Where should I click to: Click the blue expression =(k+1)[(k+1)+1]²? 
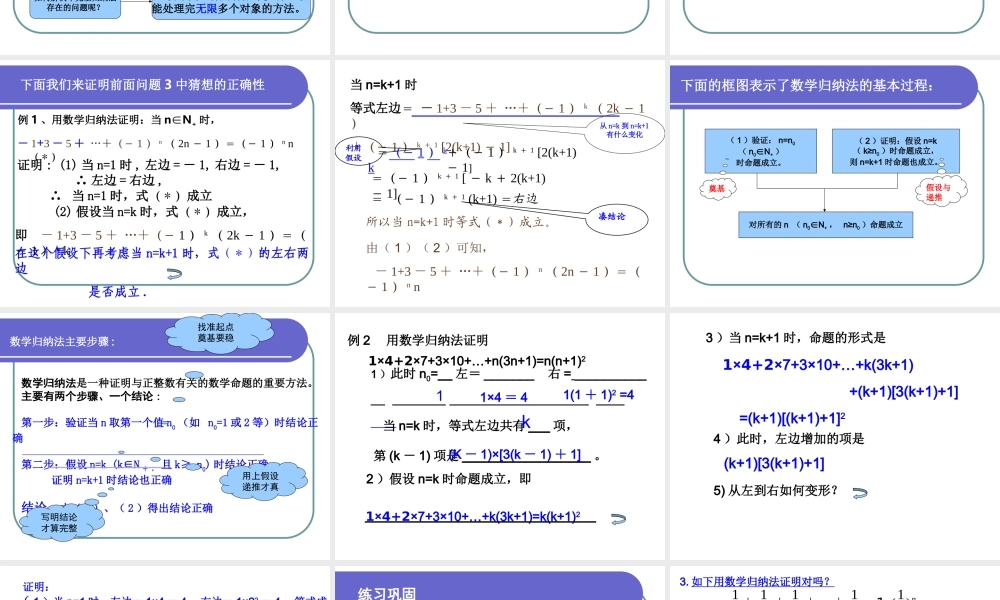(792, 418)
